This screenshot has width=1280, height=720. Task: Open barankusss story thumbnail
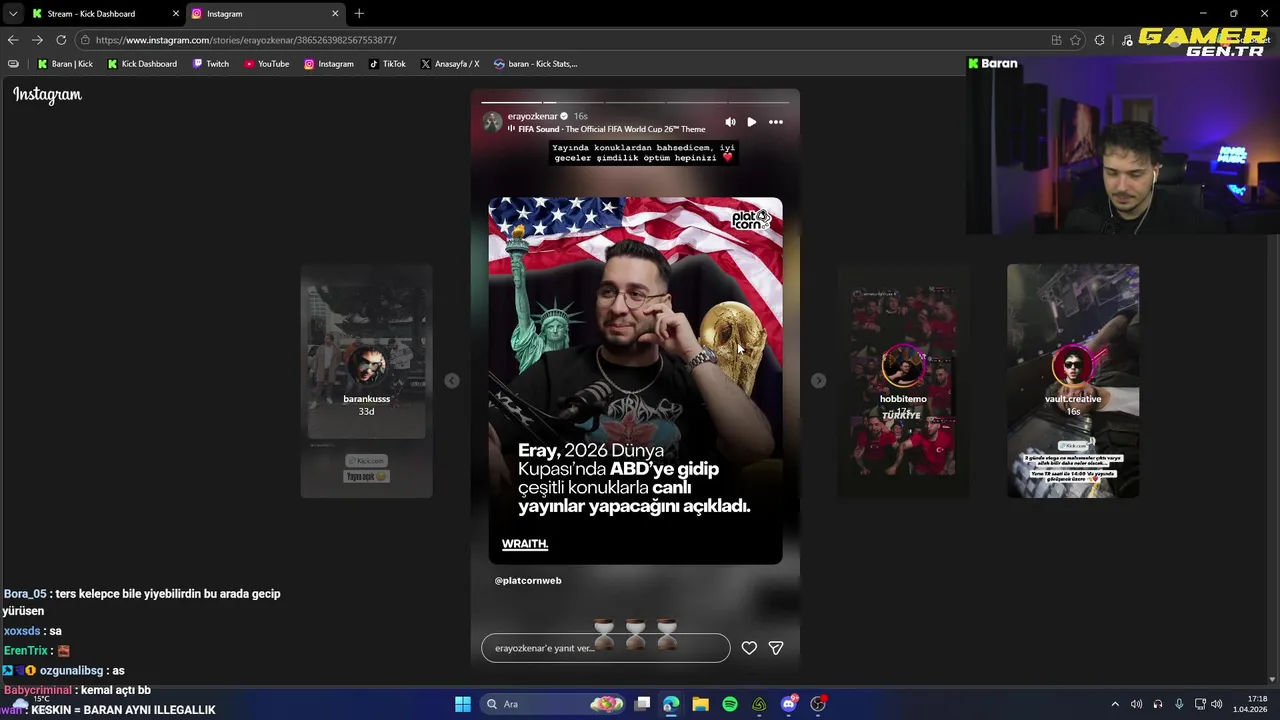pos(367,381)
